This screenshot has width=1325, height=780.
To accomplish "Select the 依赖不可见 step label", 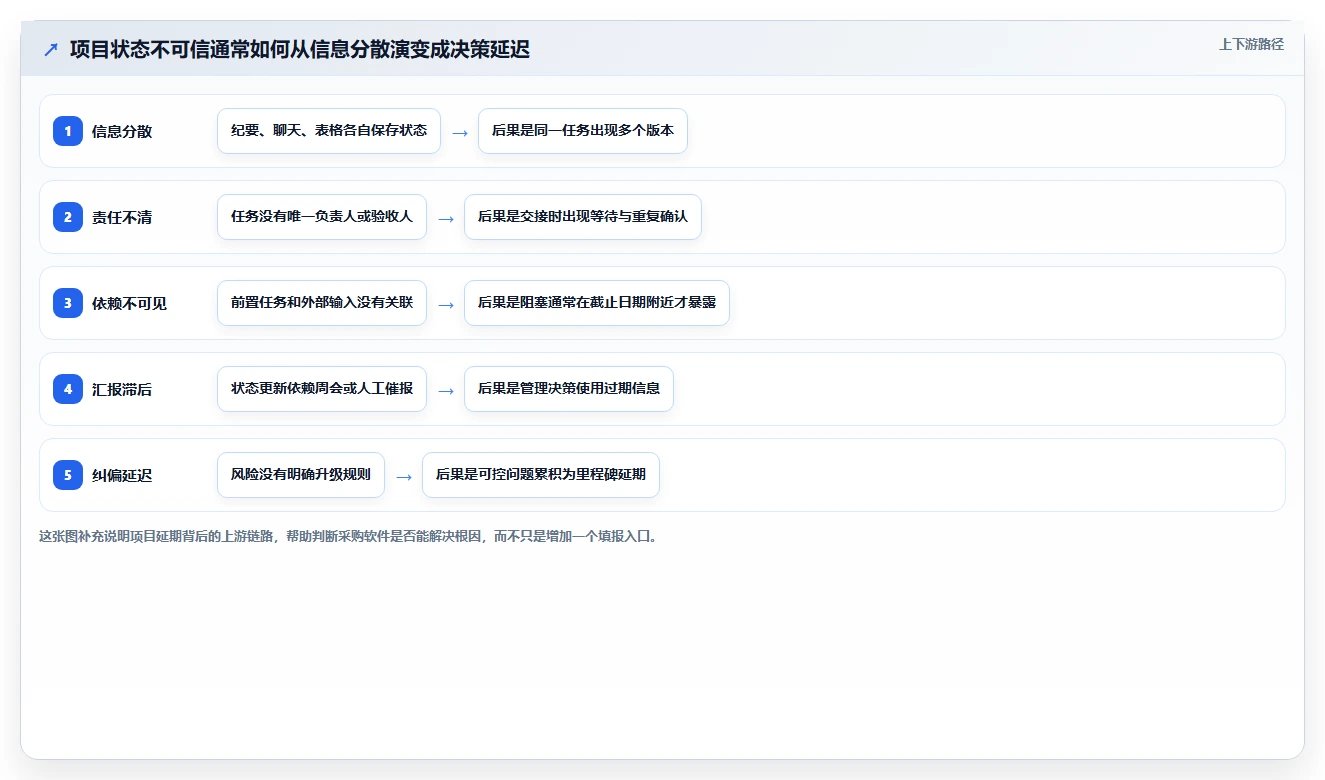I will [129, 303].
